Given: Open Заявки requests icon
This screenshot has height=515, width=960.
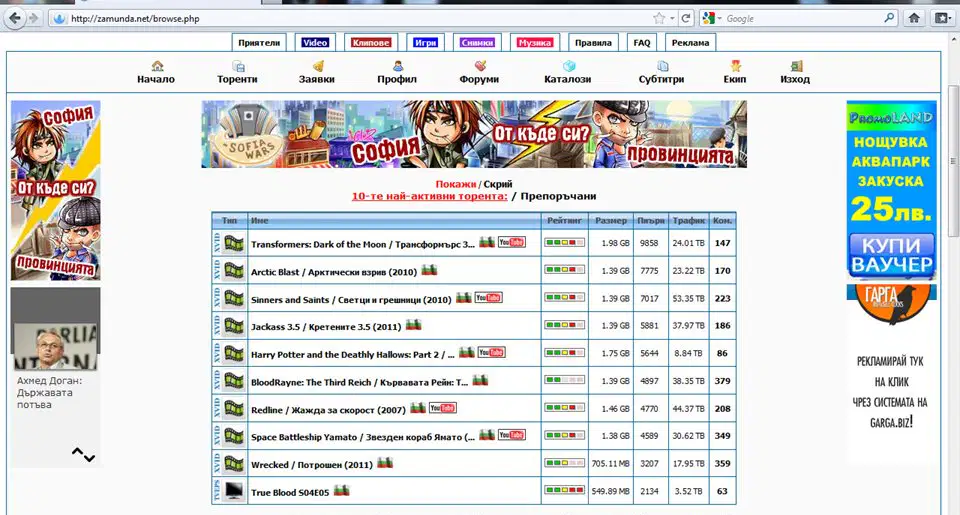Looking at the screenshot, I should (318, 66).
